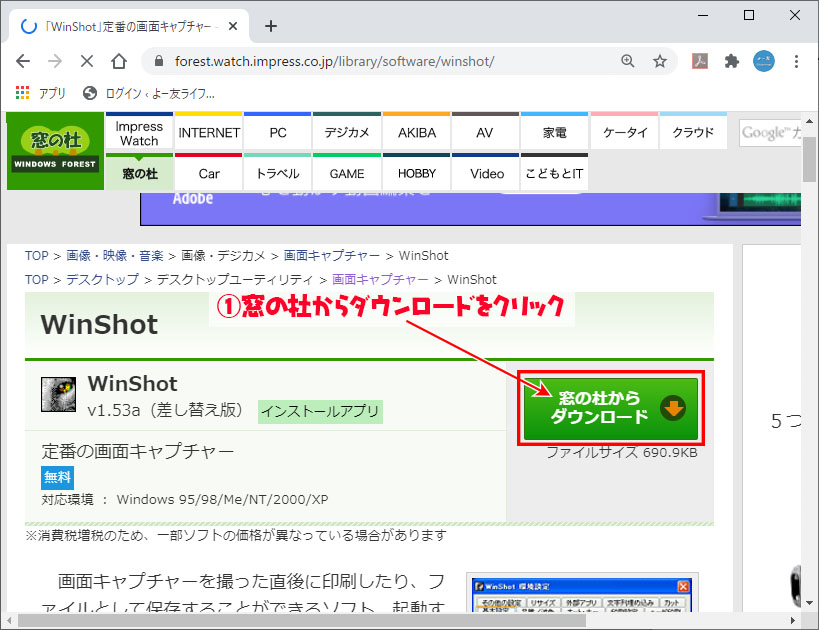The width and height of the screenshot is (819, 630).
Task: Click the インストールアプリ label tag
Action: pos(320,412)
